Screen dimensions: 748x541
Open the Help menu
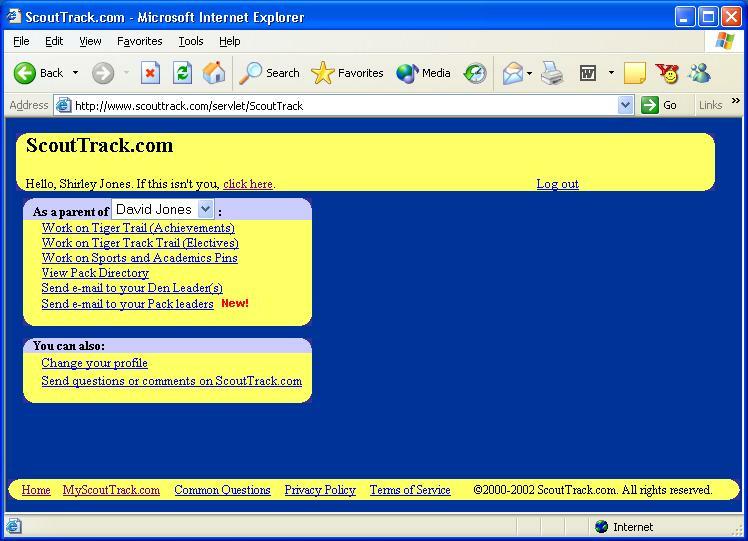point(229,41)
